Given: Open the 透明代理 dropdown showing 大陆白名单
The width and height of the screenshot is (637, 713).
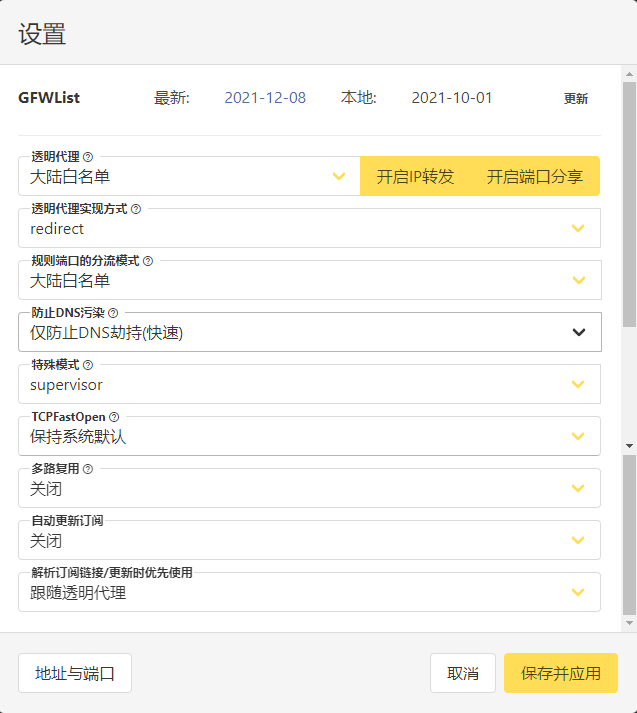Looking at the screenshot, I should click(x=188, y=176).
